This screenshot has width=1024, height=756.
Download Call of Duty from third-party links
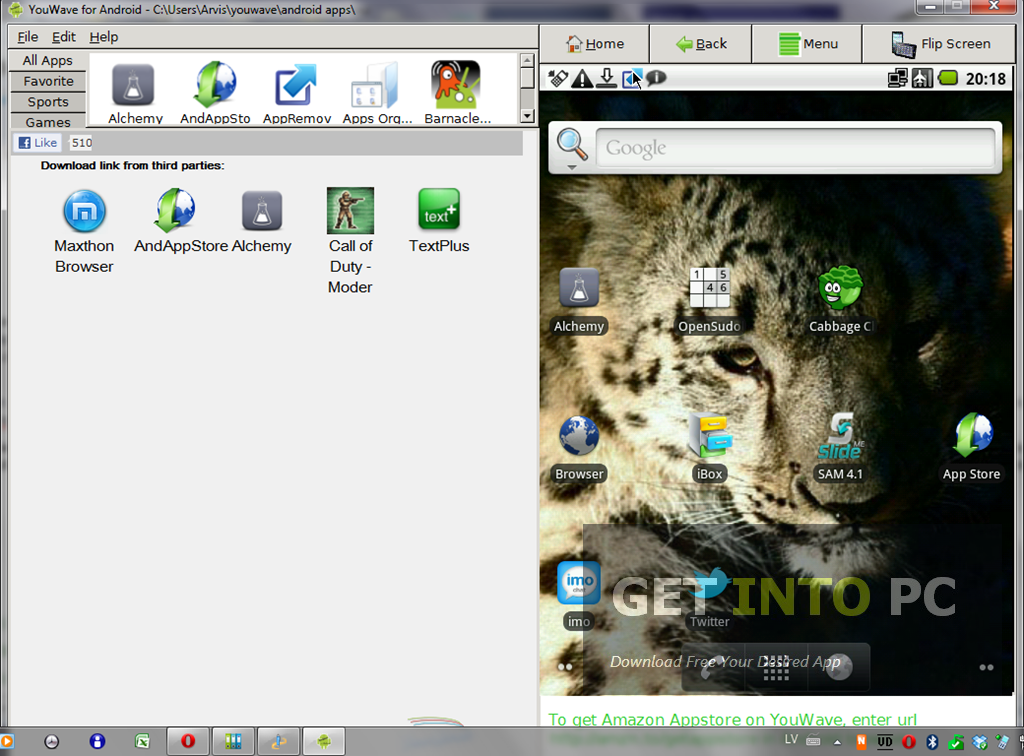tap(351, 242)
